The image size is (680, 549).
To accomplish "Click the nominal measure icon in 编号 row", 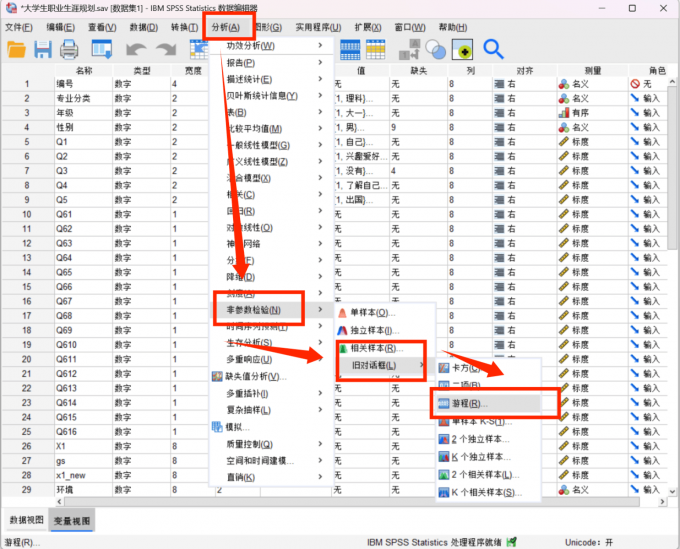I will [564, 84].
